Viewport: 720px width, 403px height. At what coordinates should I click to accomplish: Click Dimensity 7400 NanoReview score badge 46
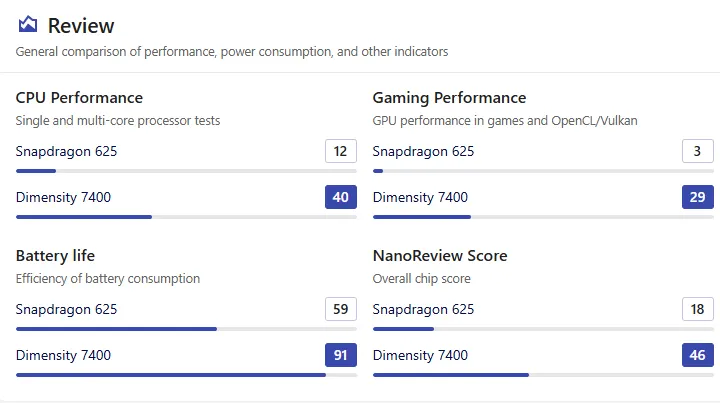(698, 355)
